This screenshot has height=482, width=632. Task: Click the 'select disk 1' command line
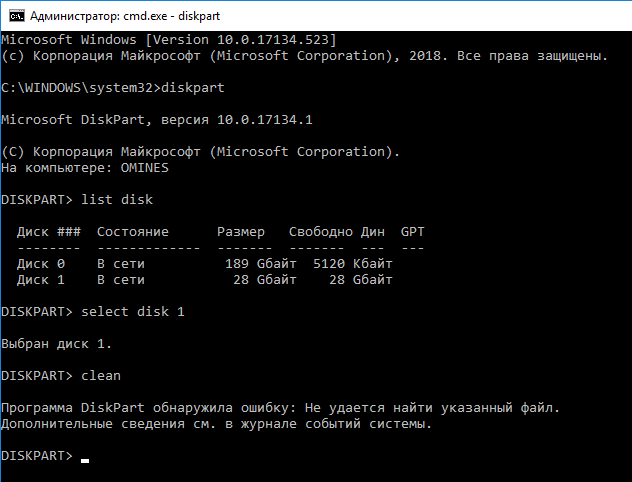[93, 312]
